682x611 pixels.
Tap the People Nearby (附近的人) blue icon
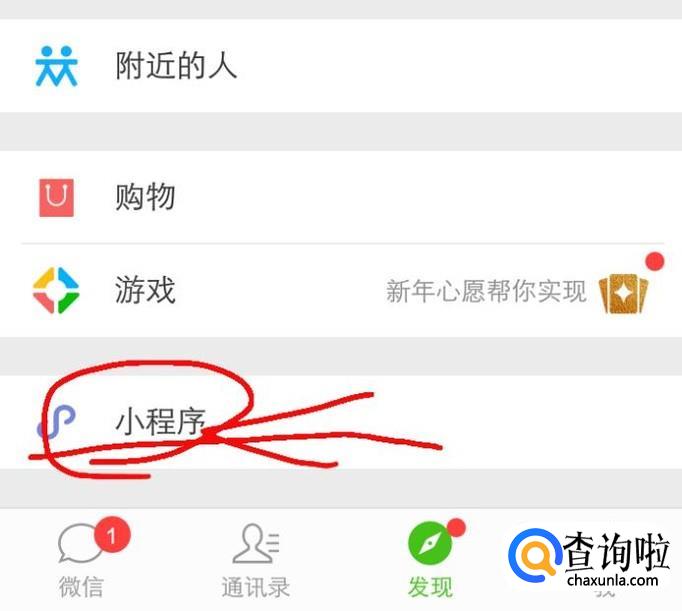pyautogui.click(x=57, y=66)
